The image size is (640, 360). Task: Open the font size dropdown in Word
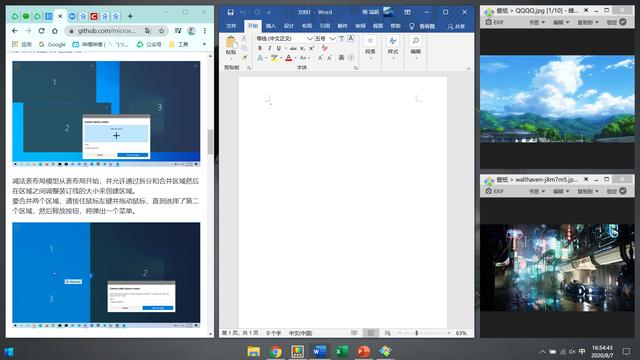point(332,38)
